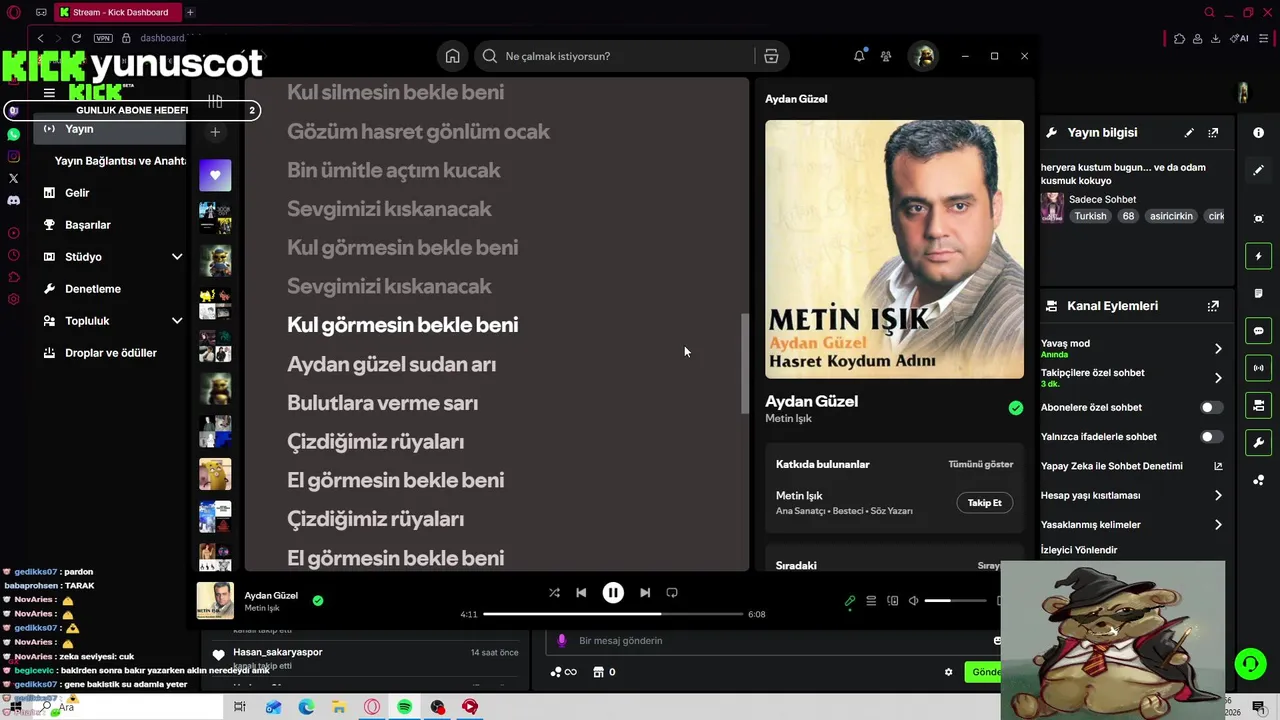Expand the Topluluk section chevron

pos(177,321)
